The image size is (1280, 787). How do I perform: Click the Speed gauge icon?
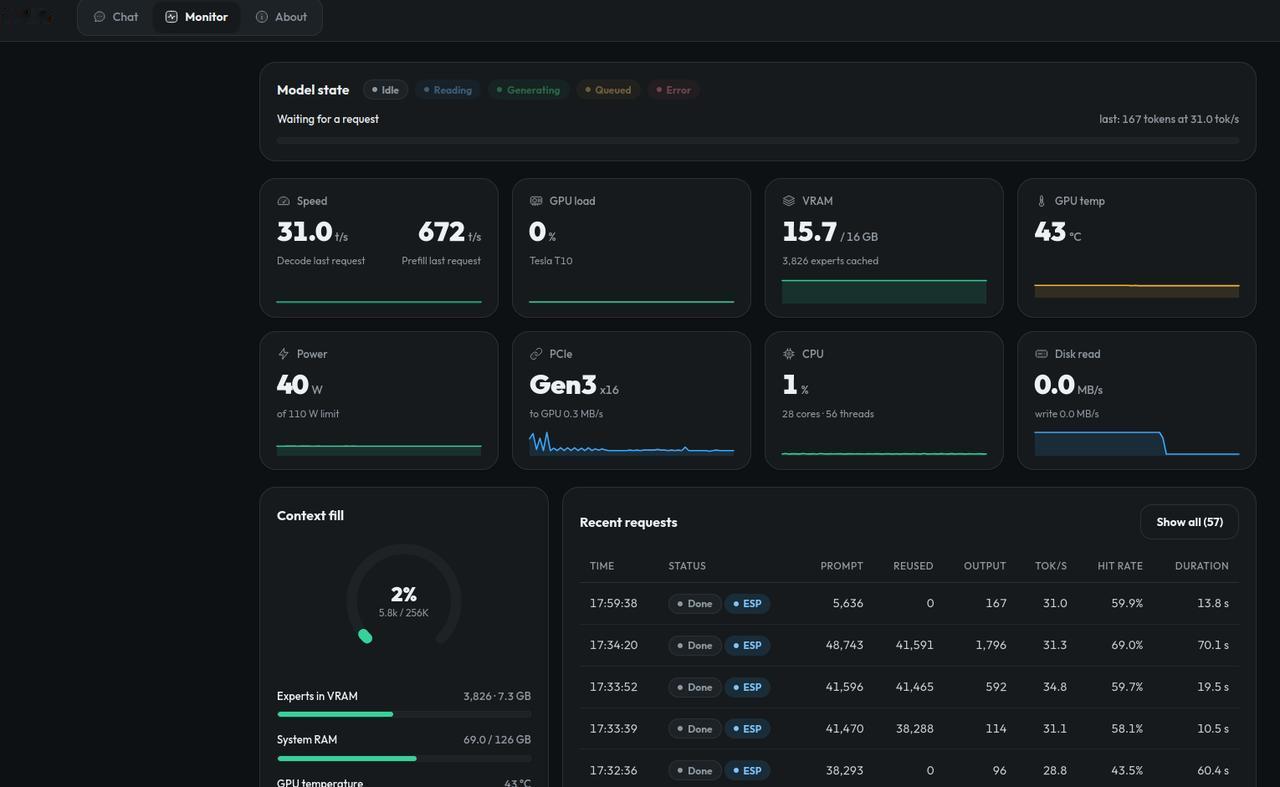[x=283, y=201]
